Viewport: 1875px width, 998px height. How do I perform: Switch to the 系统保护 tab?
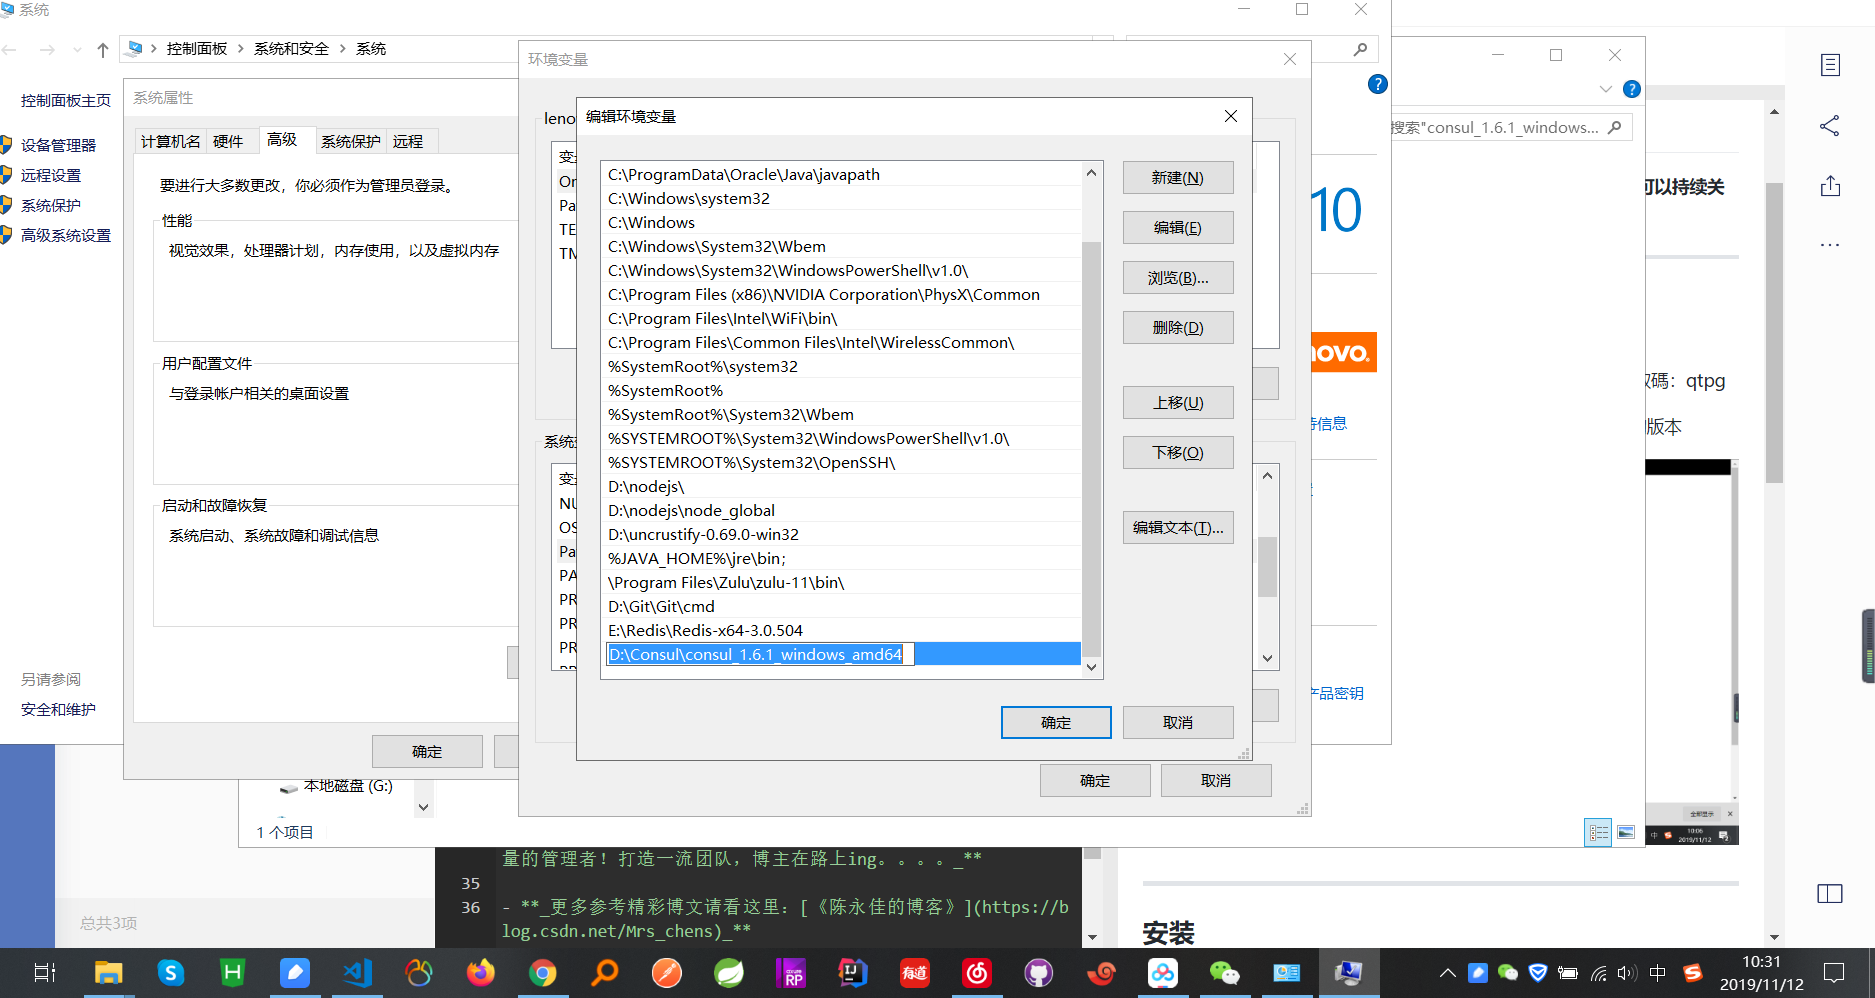pos(351,141)
